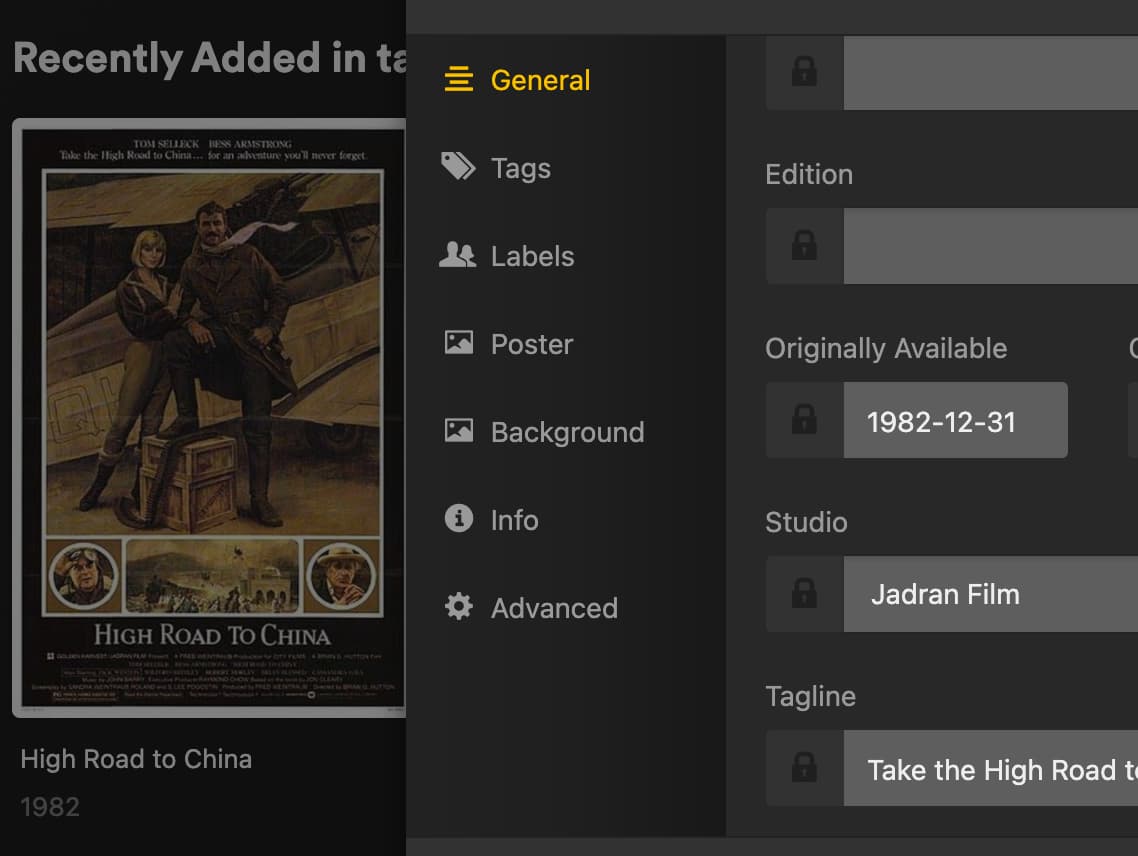Image resolution: width=1138 pixels, height=856 pixels.
Task: Click the input field above Edition
Action: click(991, 72)
